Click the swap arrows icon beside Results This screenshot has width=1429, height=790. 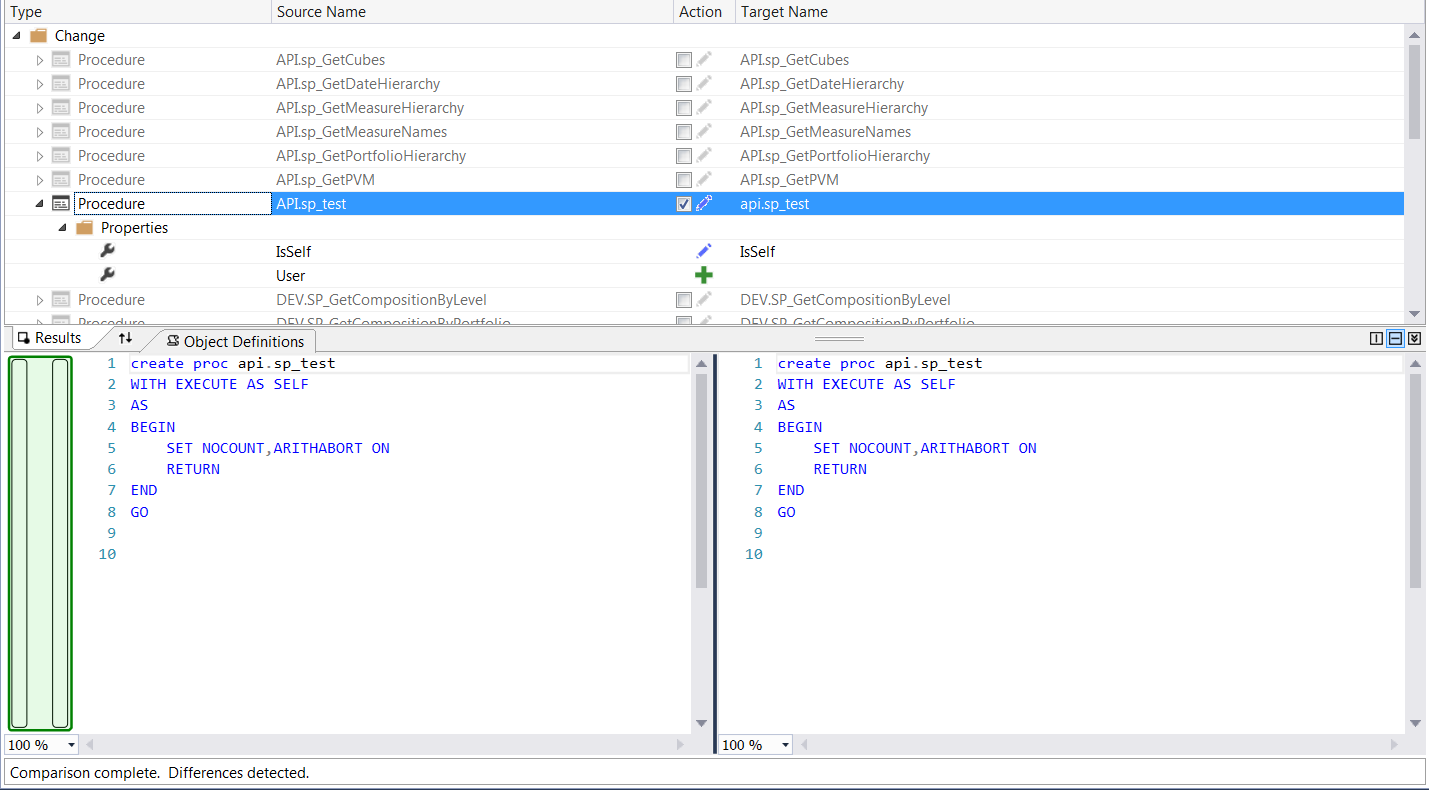point(125,339)
